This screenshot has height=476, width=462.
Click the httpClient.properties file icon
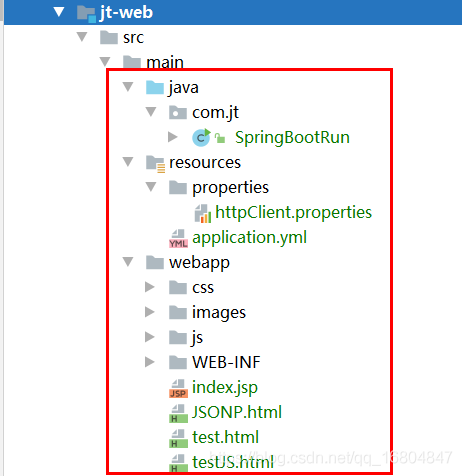click(x=203, y=213)
